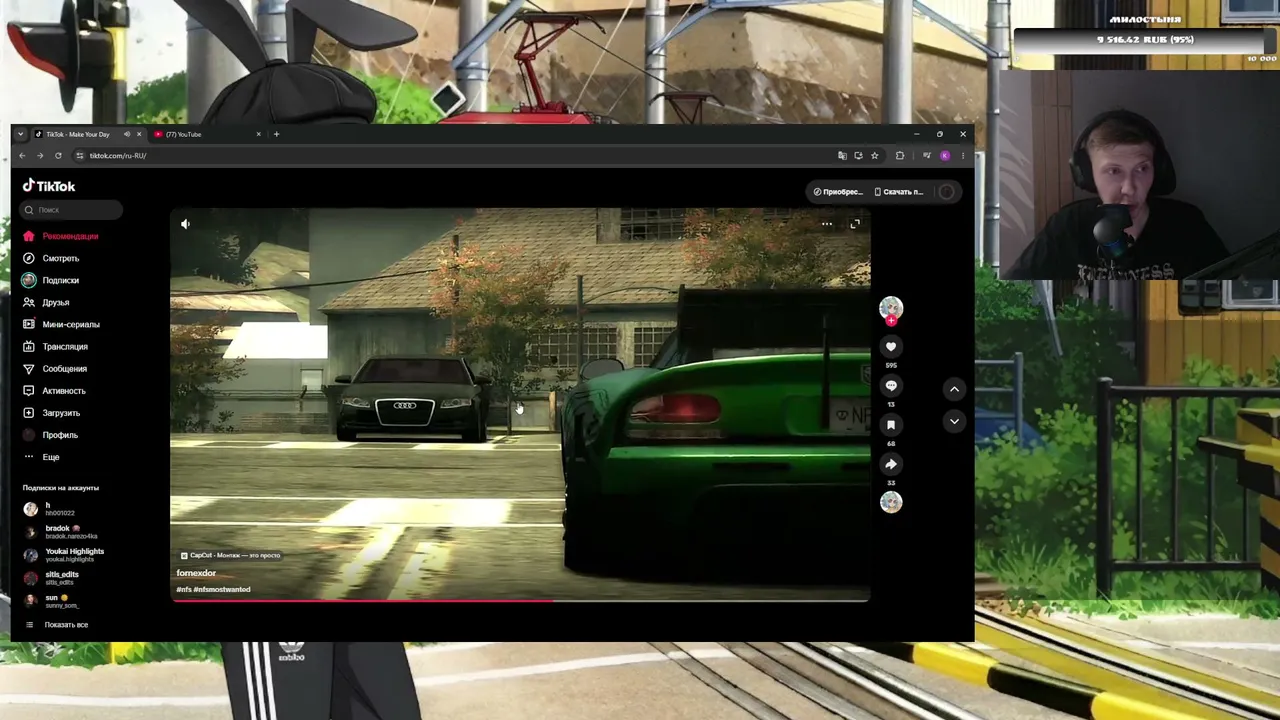Open the CapCut editing tag on video
1280x720 pixels.
[230, 555]
